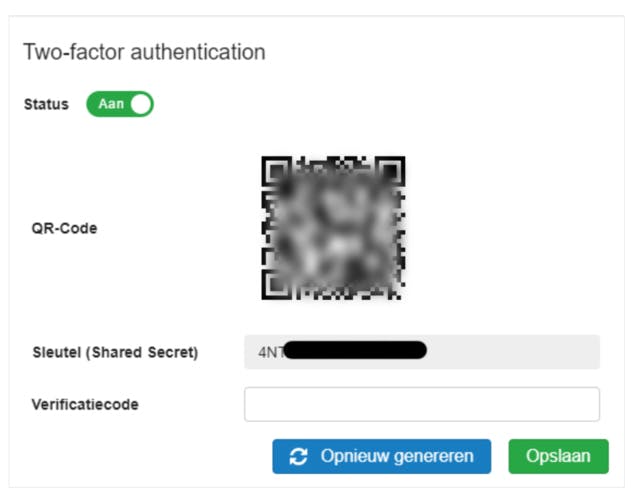640x500 pixels.
Task: Click the QR code's bottom-left finder square
Action: pos(276,284)
